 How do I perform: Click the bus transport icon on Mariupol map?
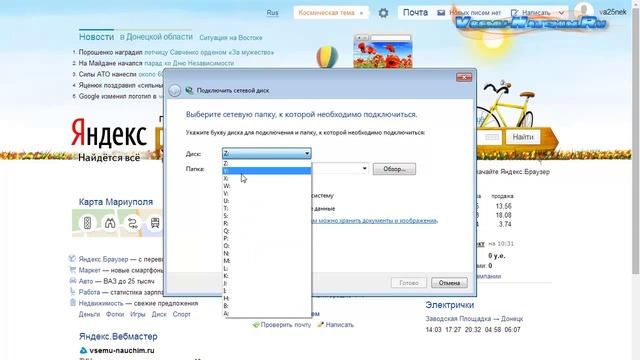coord(155,223)
